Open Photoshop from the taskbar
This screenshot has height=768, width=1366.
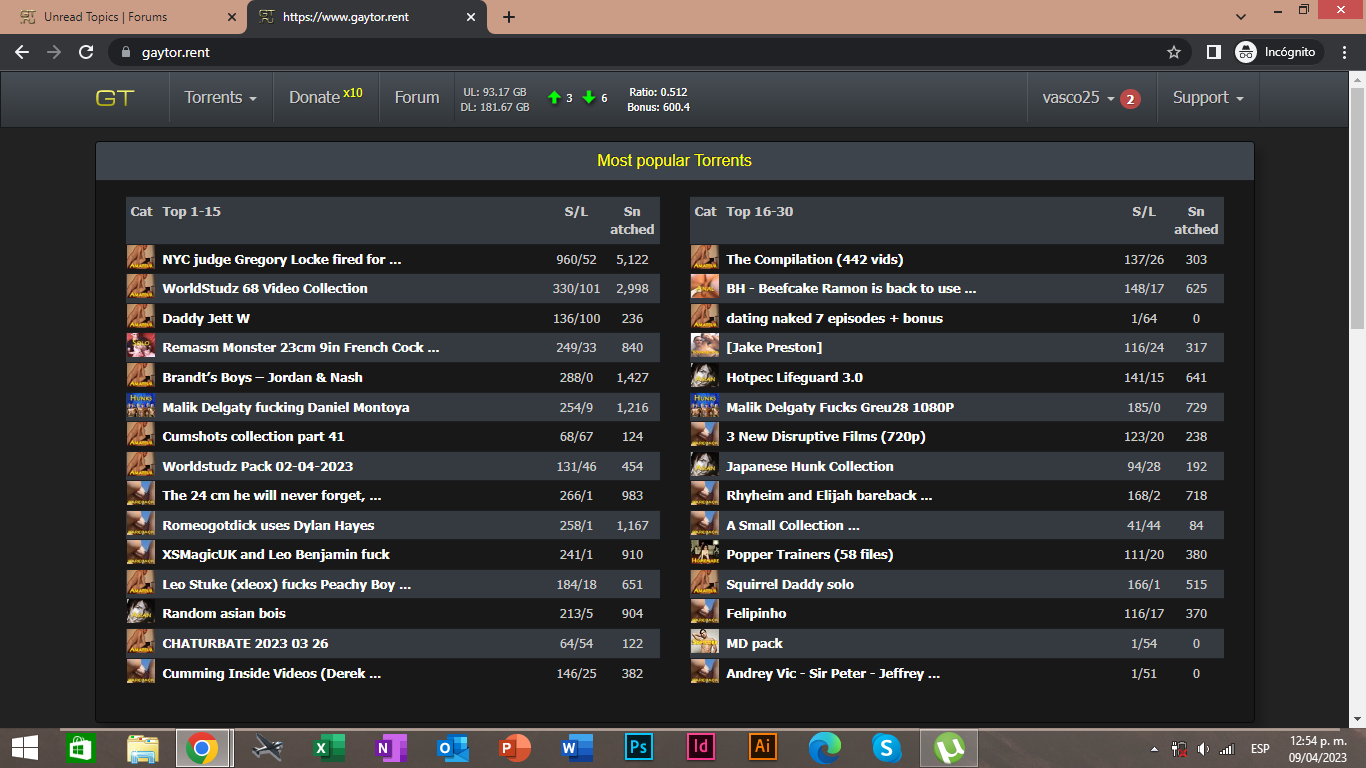[x=637, y=748]
